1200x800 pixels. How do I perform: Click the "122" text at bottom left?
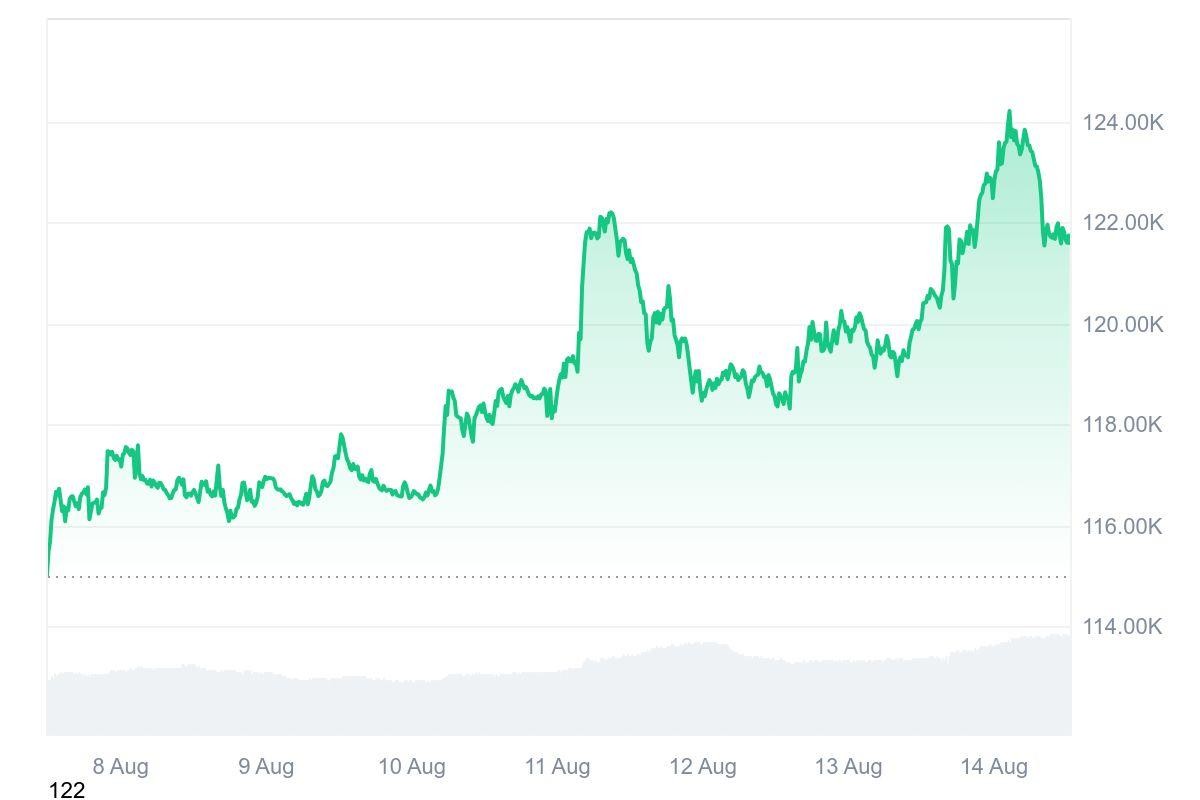[x=67, y=791]
